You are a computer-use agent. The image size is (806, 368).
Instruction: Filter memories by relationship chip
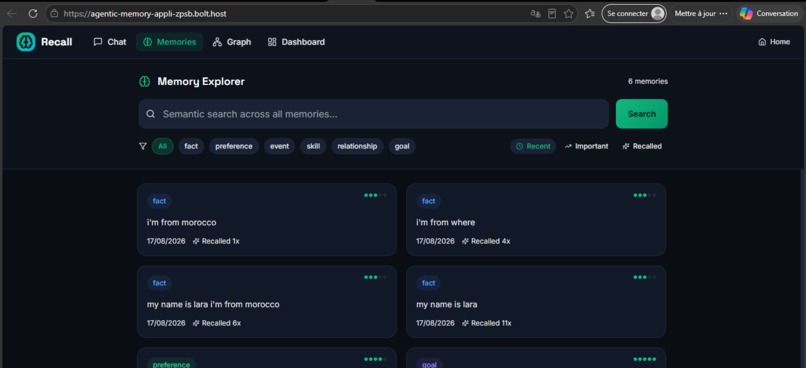357,146
